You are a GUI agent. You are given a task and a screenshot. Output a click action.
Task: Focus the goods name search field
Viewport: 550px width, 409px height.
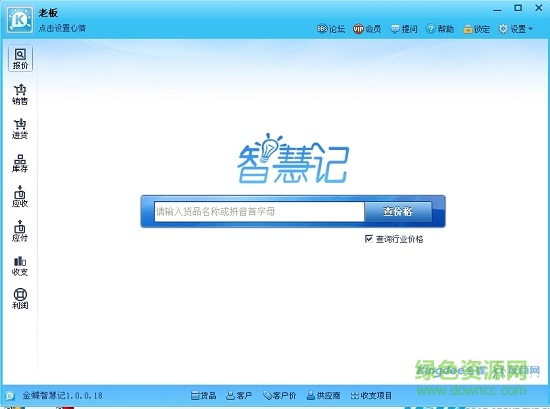coord(259,212)
